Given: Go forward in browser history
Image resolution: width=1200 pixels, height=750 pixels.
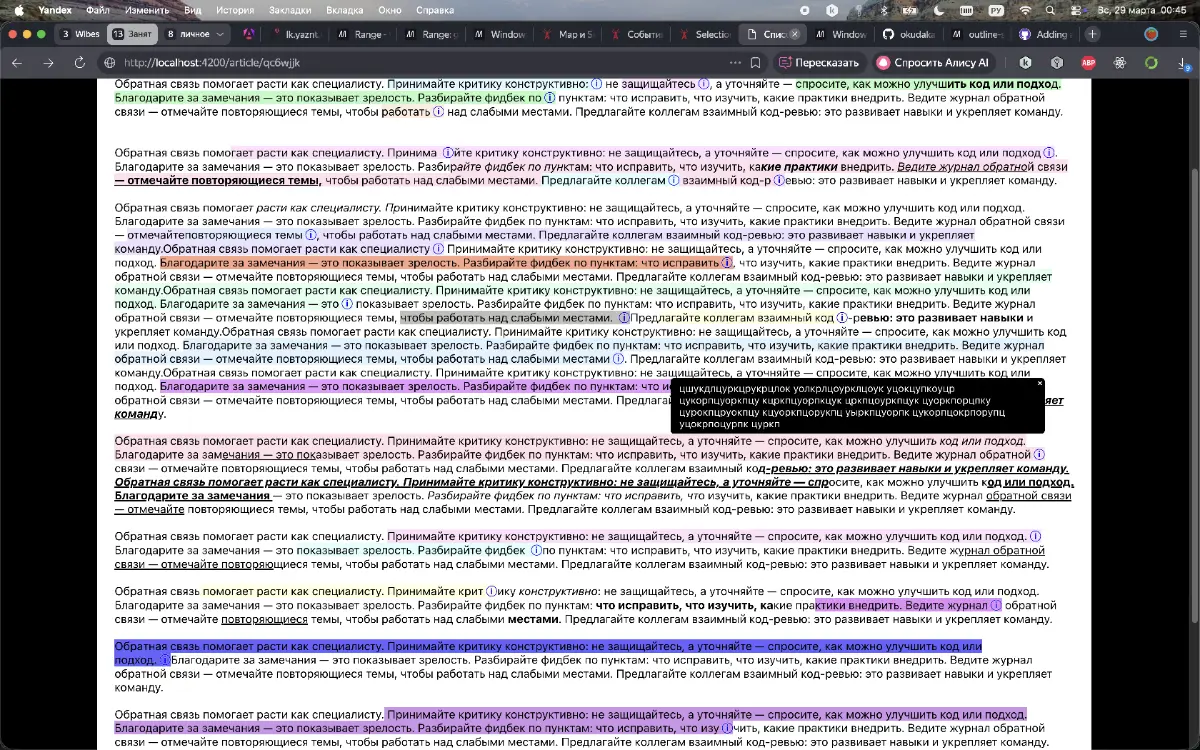Looking at the screenshot, I should click(48, 62).
